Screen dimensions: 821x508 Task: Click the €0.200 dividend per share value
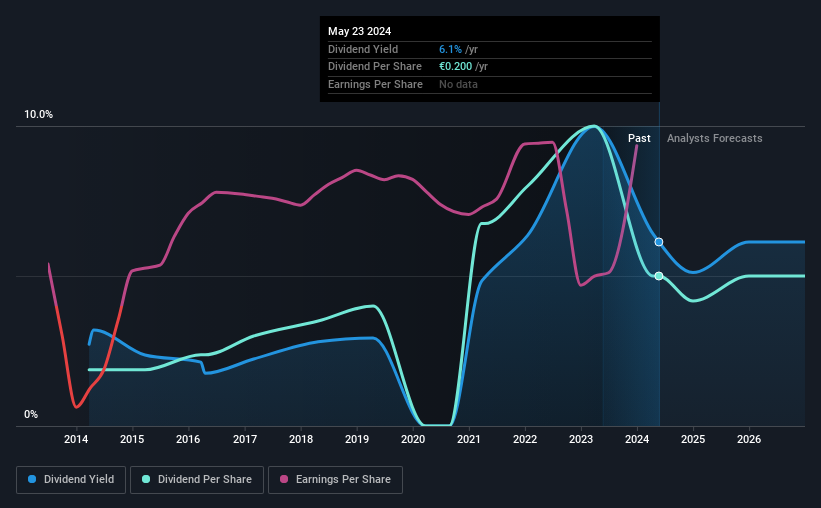[x=456, y=67]
